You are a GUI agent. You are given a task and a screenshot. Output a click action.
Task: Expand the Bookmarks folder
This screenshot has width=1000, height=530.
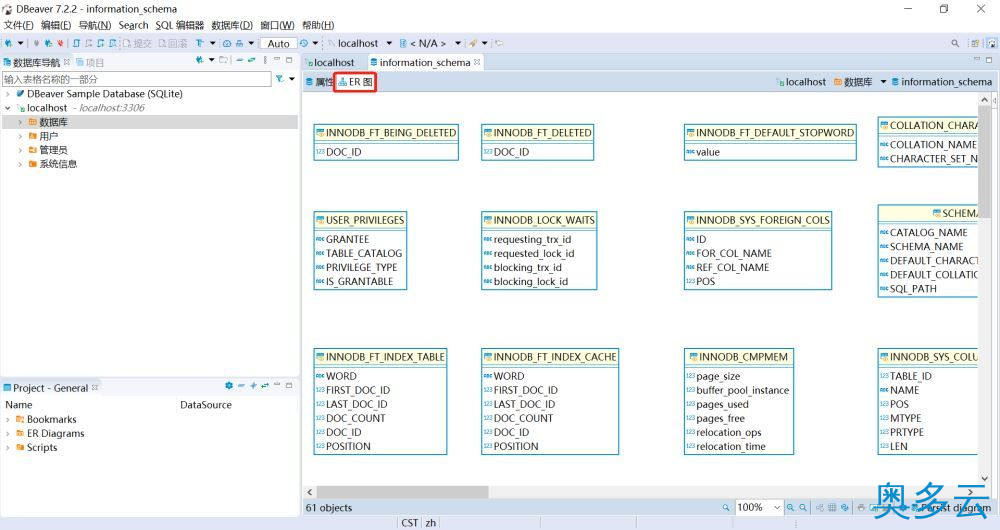(x=8, y=420)
